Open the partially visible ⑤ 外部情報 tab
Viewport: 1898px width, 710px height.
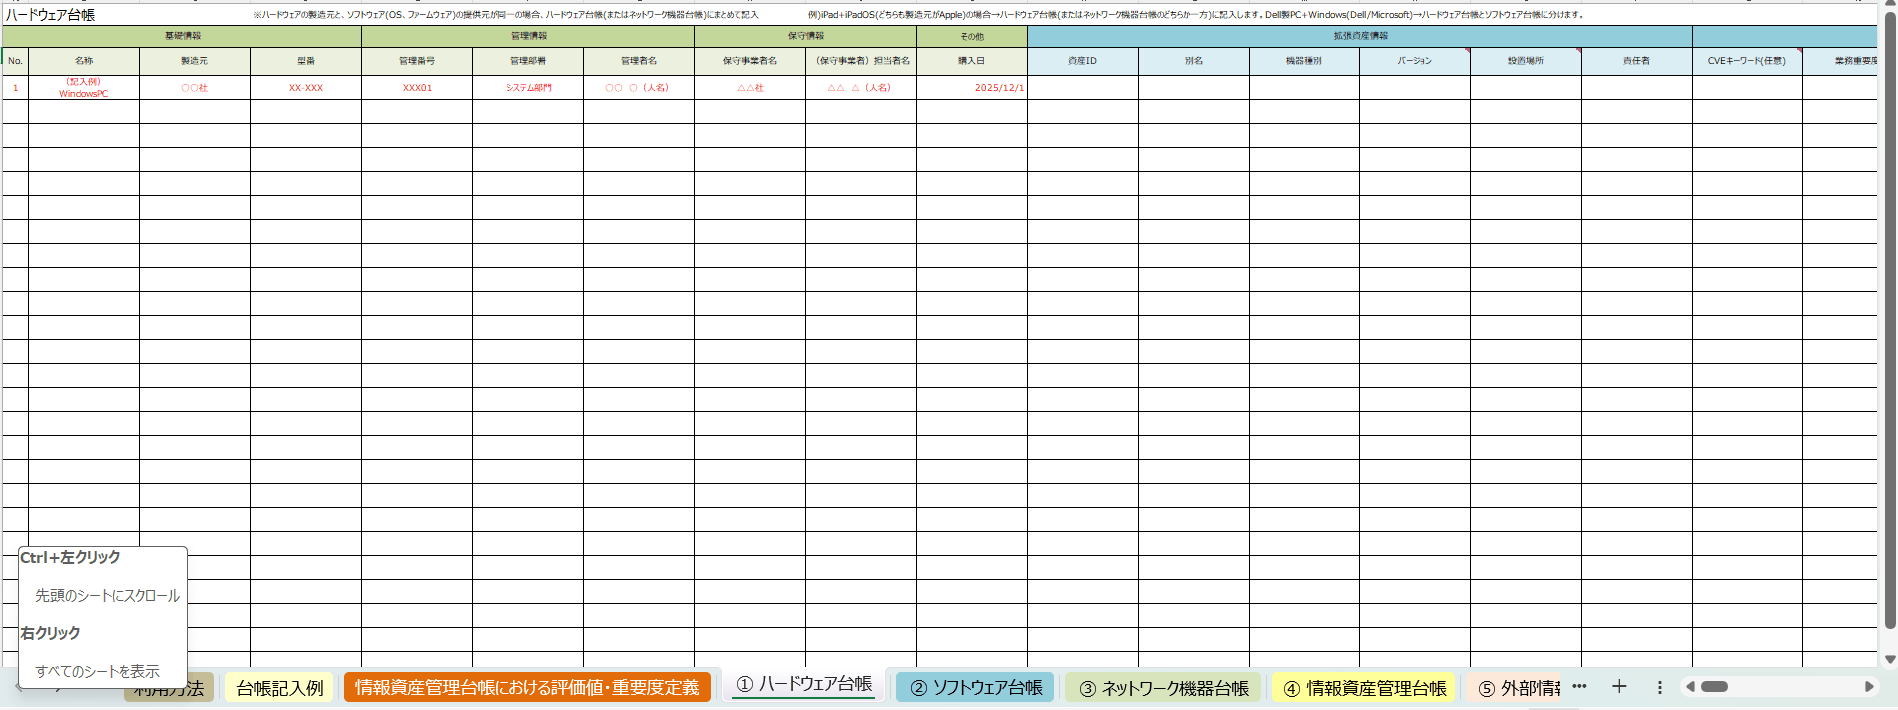pos(1517,688)
